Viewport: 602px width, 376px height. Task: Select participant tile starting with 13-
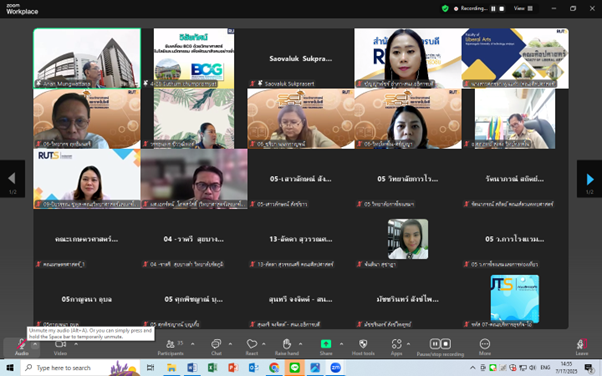301,239
